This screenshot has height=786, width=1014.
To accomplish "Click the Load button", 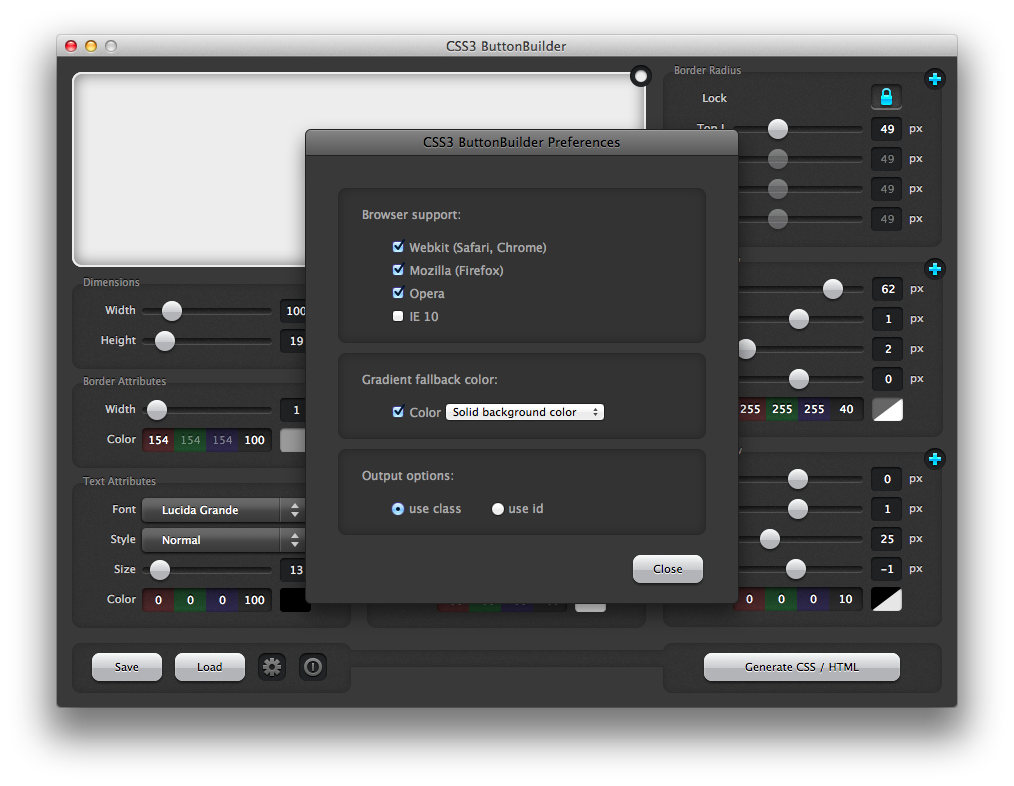I will tap(210, 667).
